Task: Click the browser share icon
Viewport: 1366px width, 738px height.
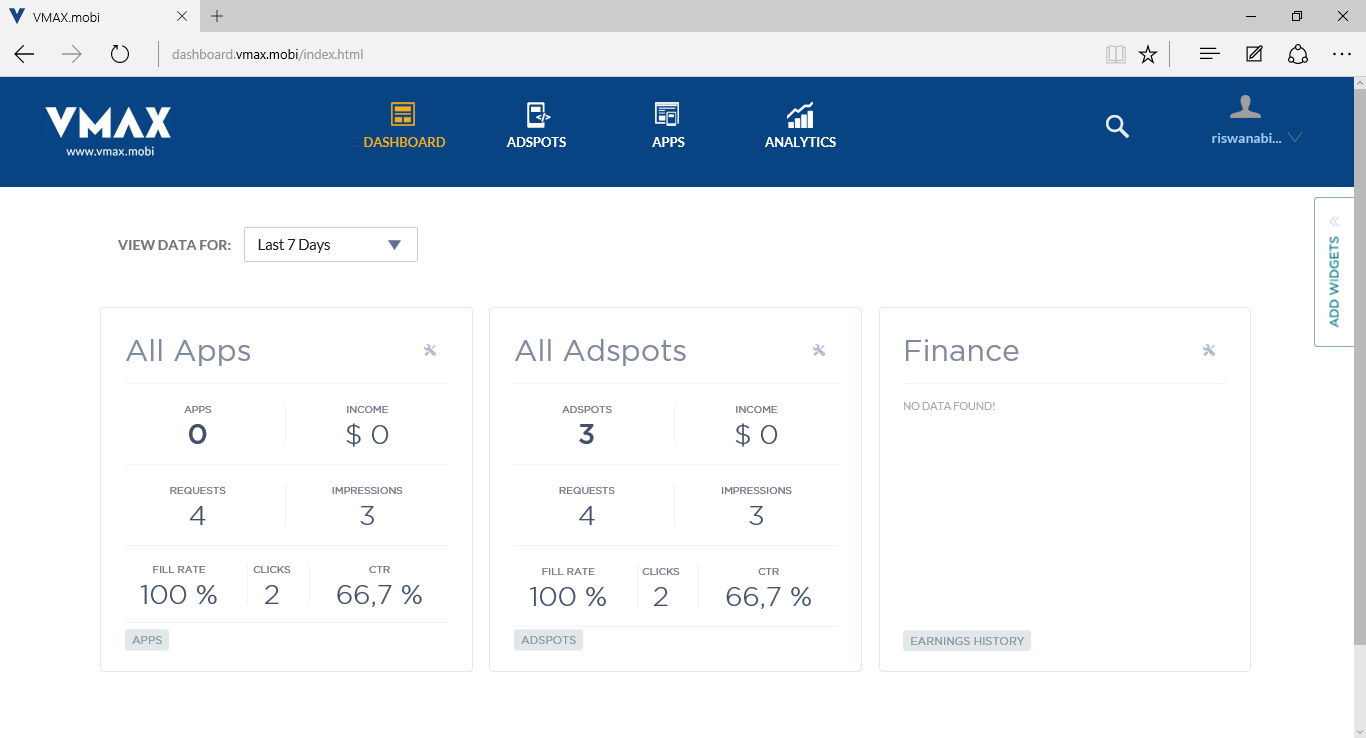Action: tap(1298, 54)
